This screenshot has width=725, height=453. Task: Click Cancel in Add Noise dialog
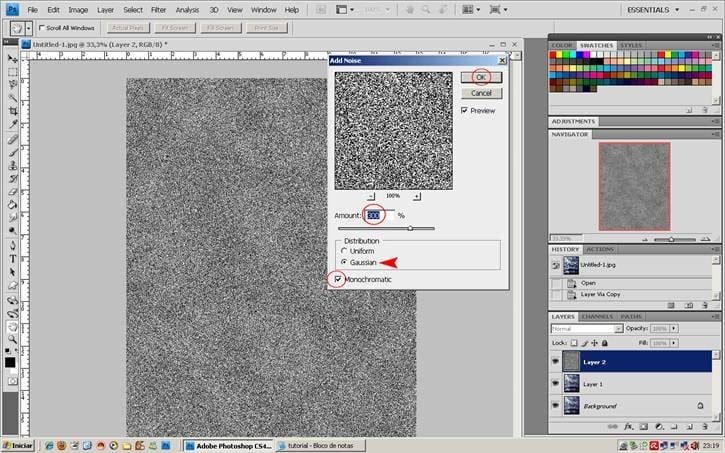pyautogui.click(x=481, y=93)
